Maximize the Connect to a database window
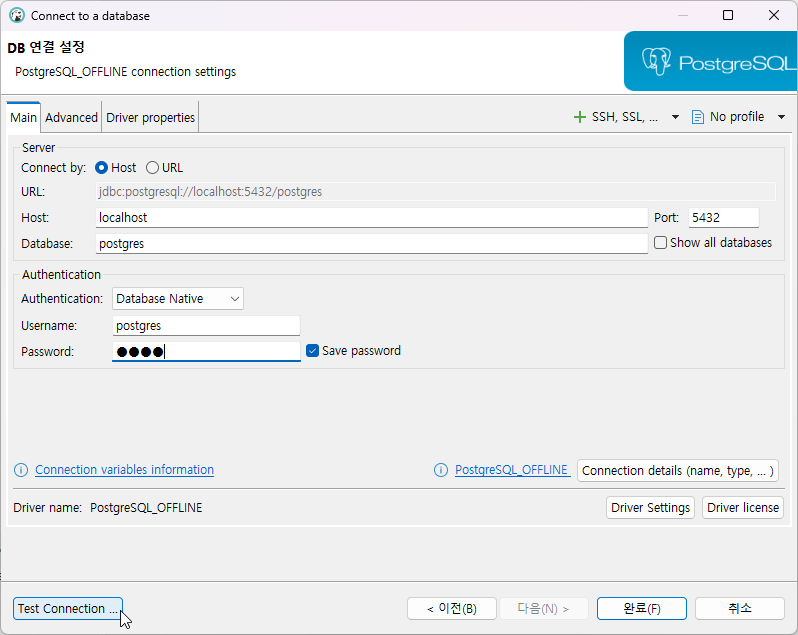The height and width of the screenshot is (635, 798). [728, 15]
